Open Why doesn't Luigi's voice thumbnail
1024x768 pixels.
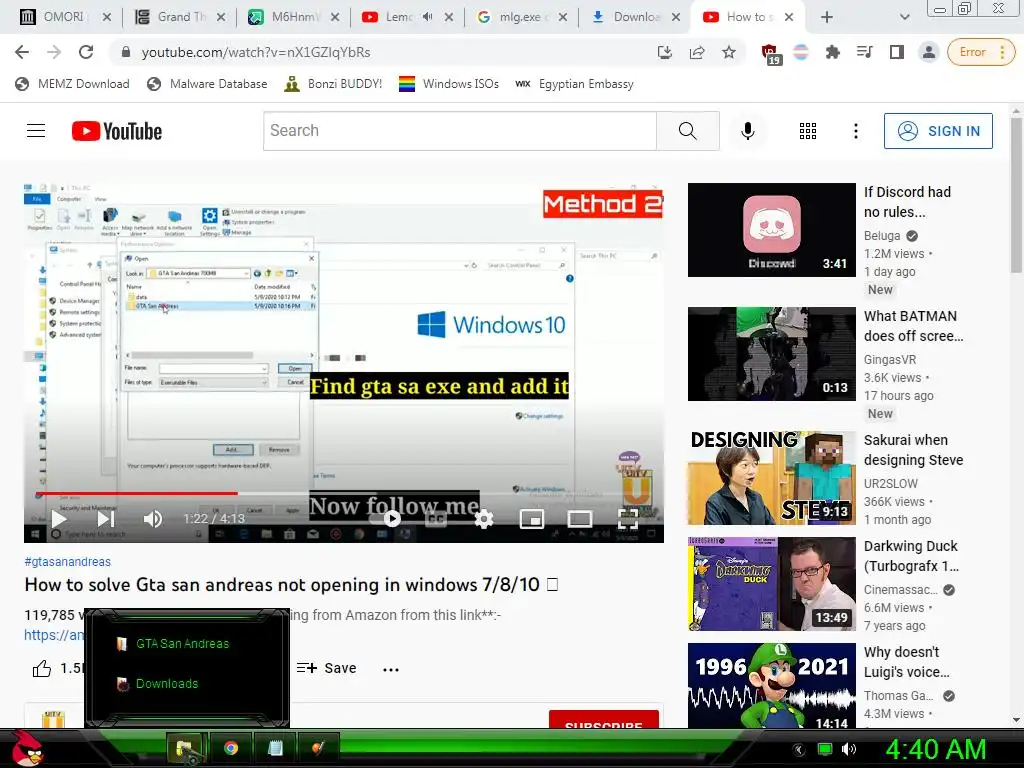(771, 686)
